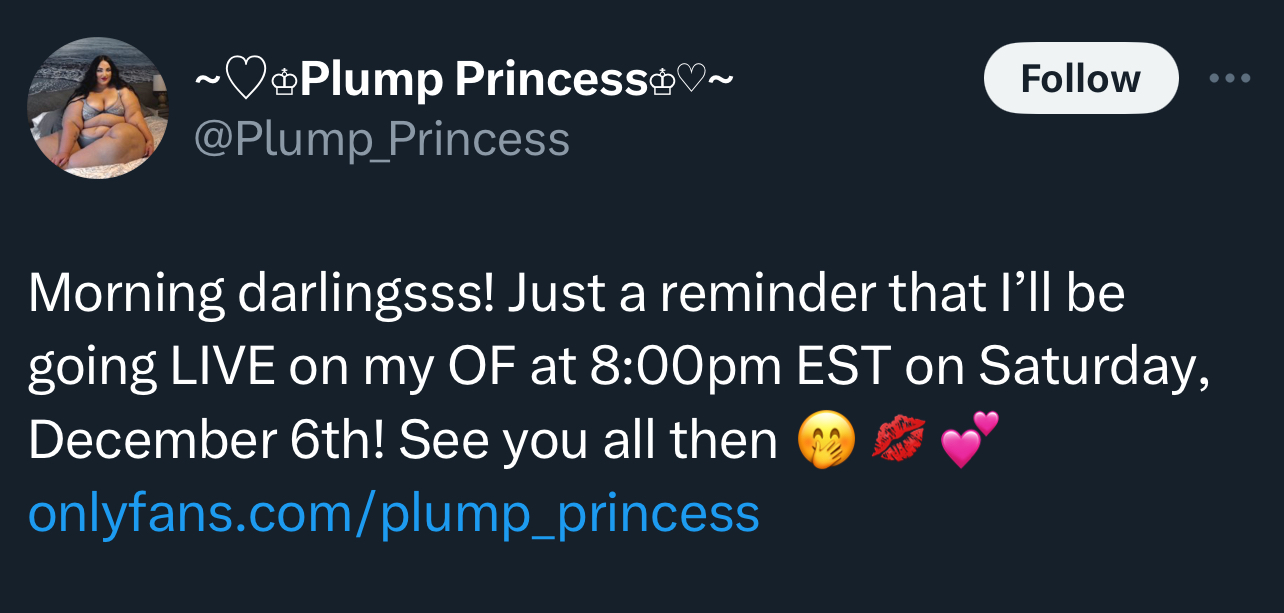Open the three-dot more options menu
Screen dimensions: 1284x613
click(1229, 78)
